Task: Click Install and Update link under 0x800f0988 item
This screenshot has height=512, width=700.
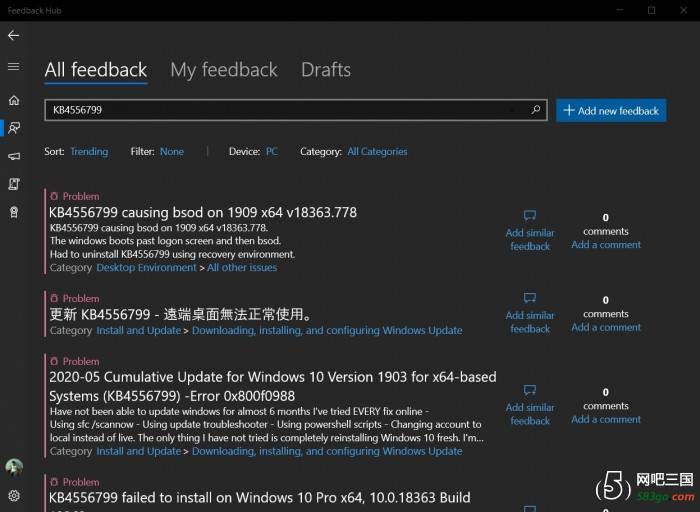Action: pyautogui.click(x=139, y=451)
